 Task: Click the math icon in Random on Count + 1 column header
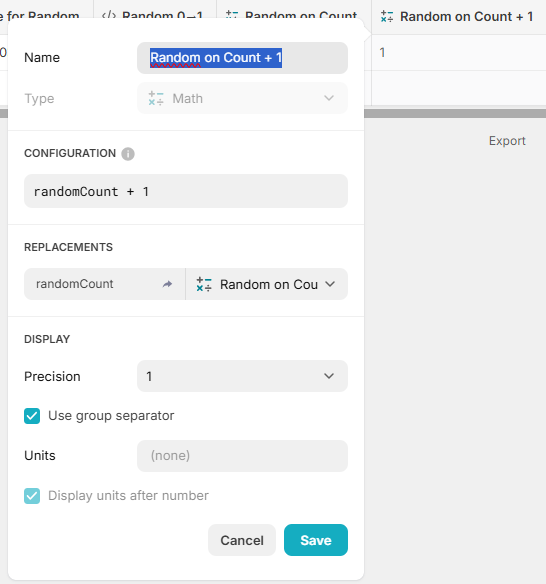[x=387, y=16]
